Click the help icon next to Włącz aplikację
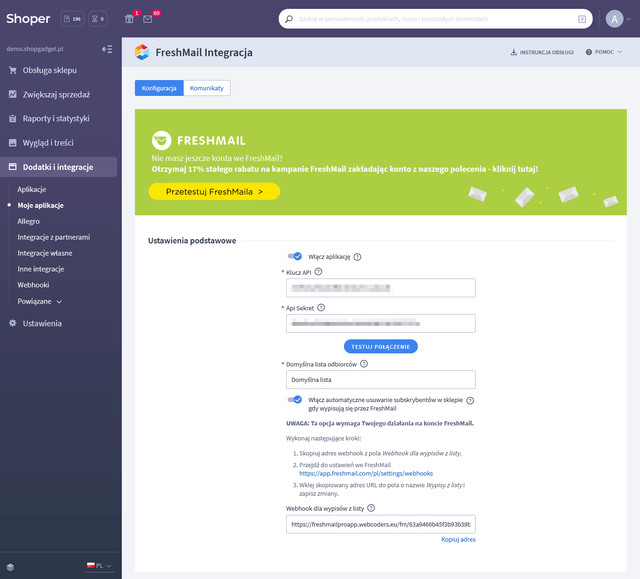The height and width of the screenshot is (579, 640). 357,257
